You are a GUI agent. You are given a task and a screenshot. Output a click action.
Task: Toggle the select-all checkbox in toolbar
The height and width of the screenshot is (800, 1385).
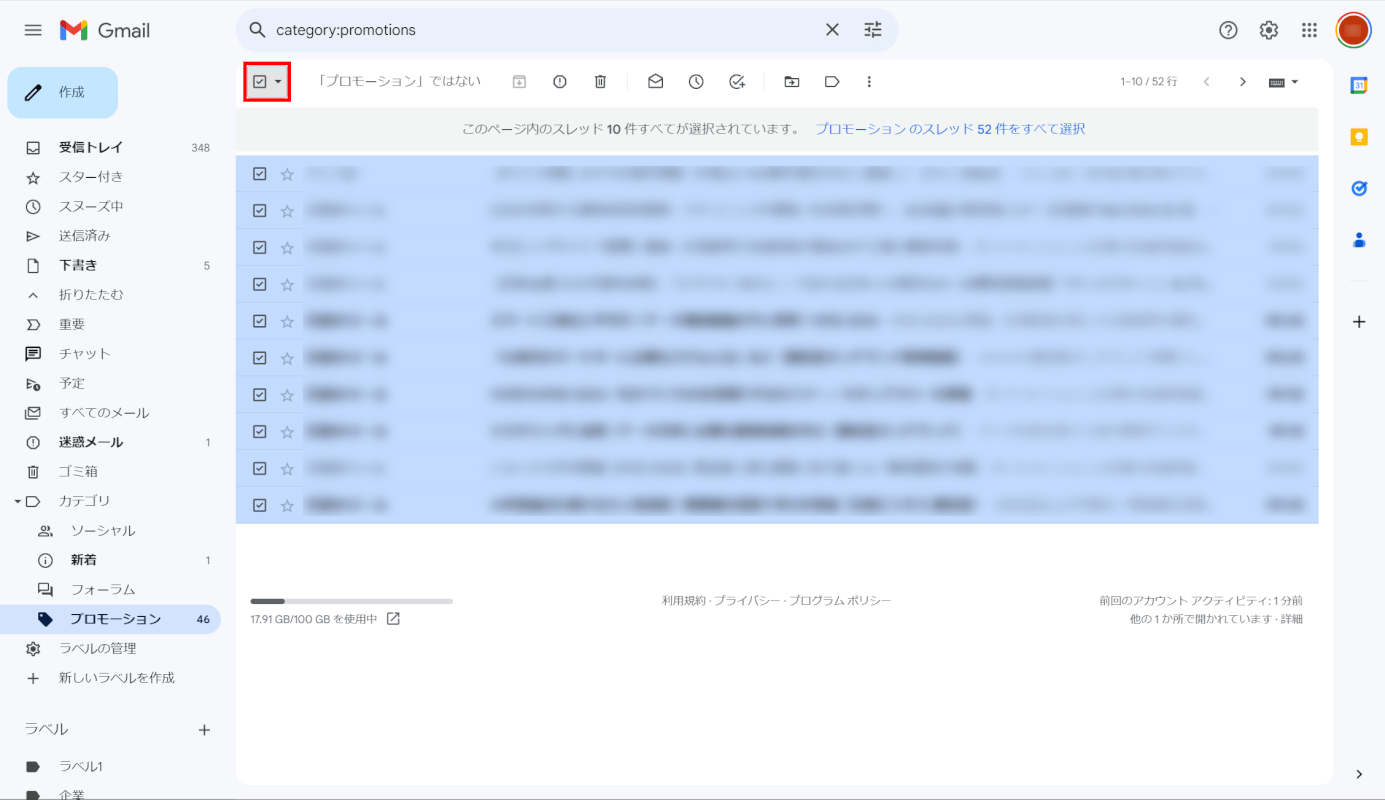[260, 82]
